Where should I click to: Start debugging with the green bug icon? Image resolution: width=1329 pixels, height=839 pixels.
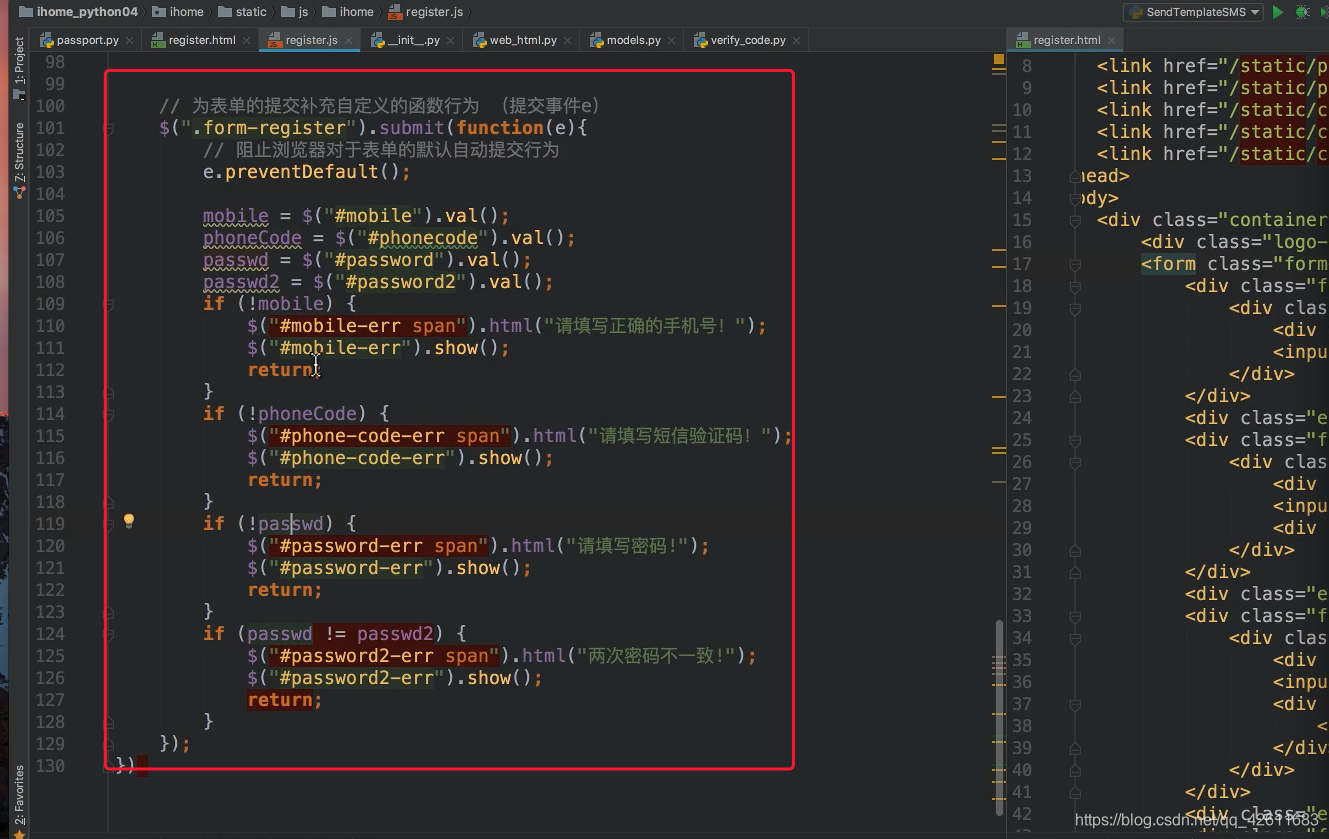click(1302, 12)
